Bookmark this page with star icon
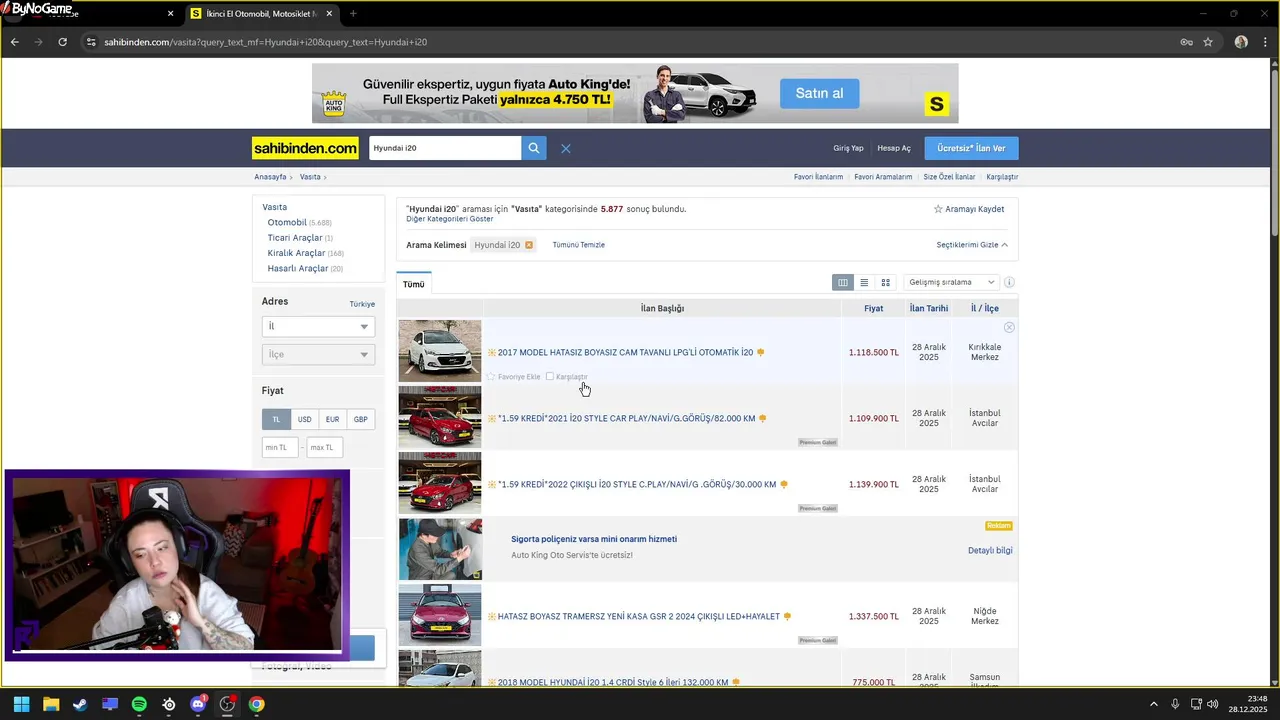 pyautogui.click(x=1208, y=42)
